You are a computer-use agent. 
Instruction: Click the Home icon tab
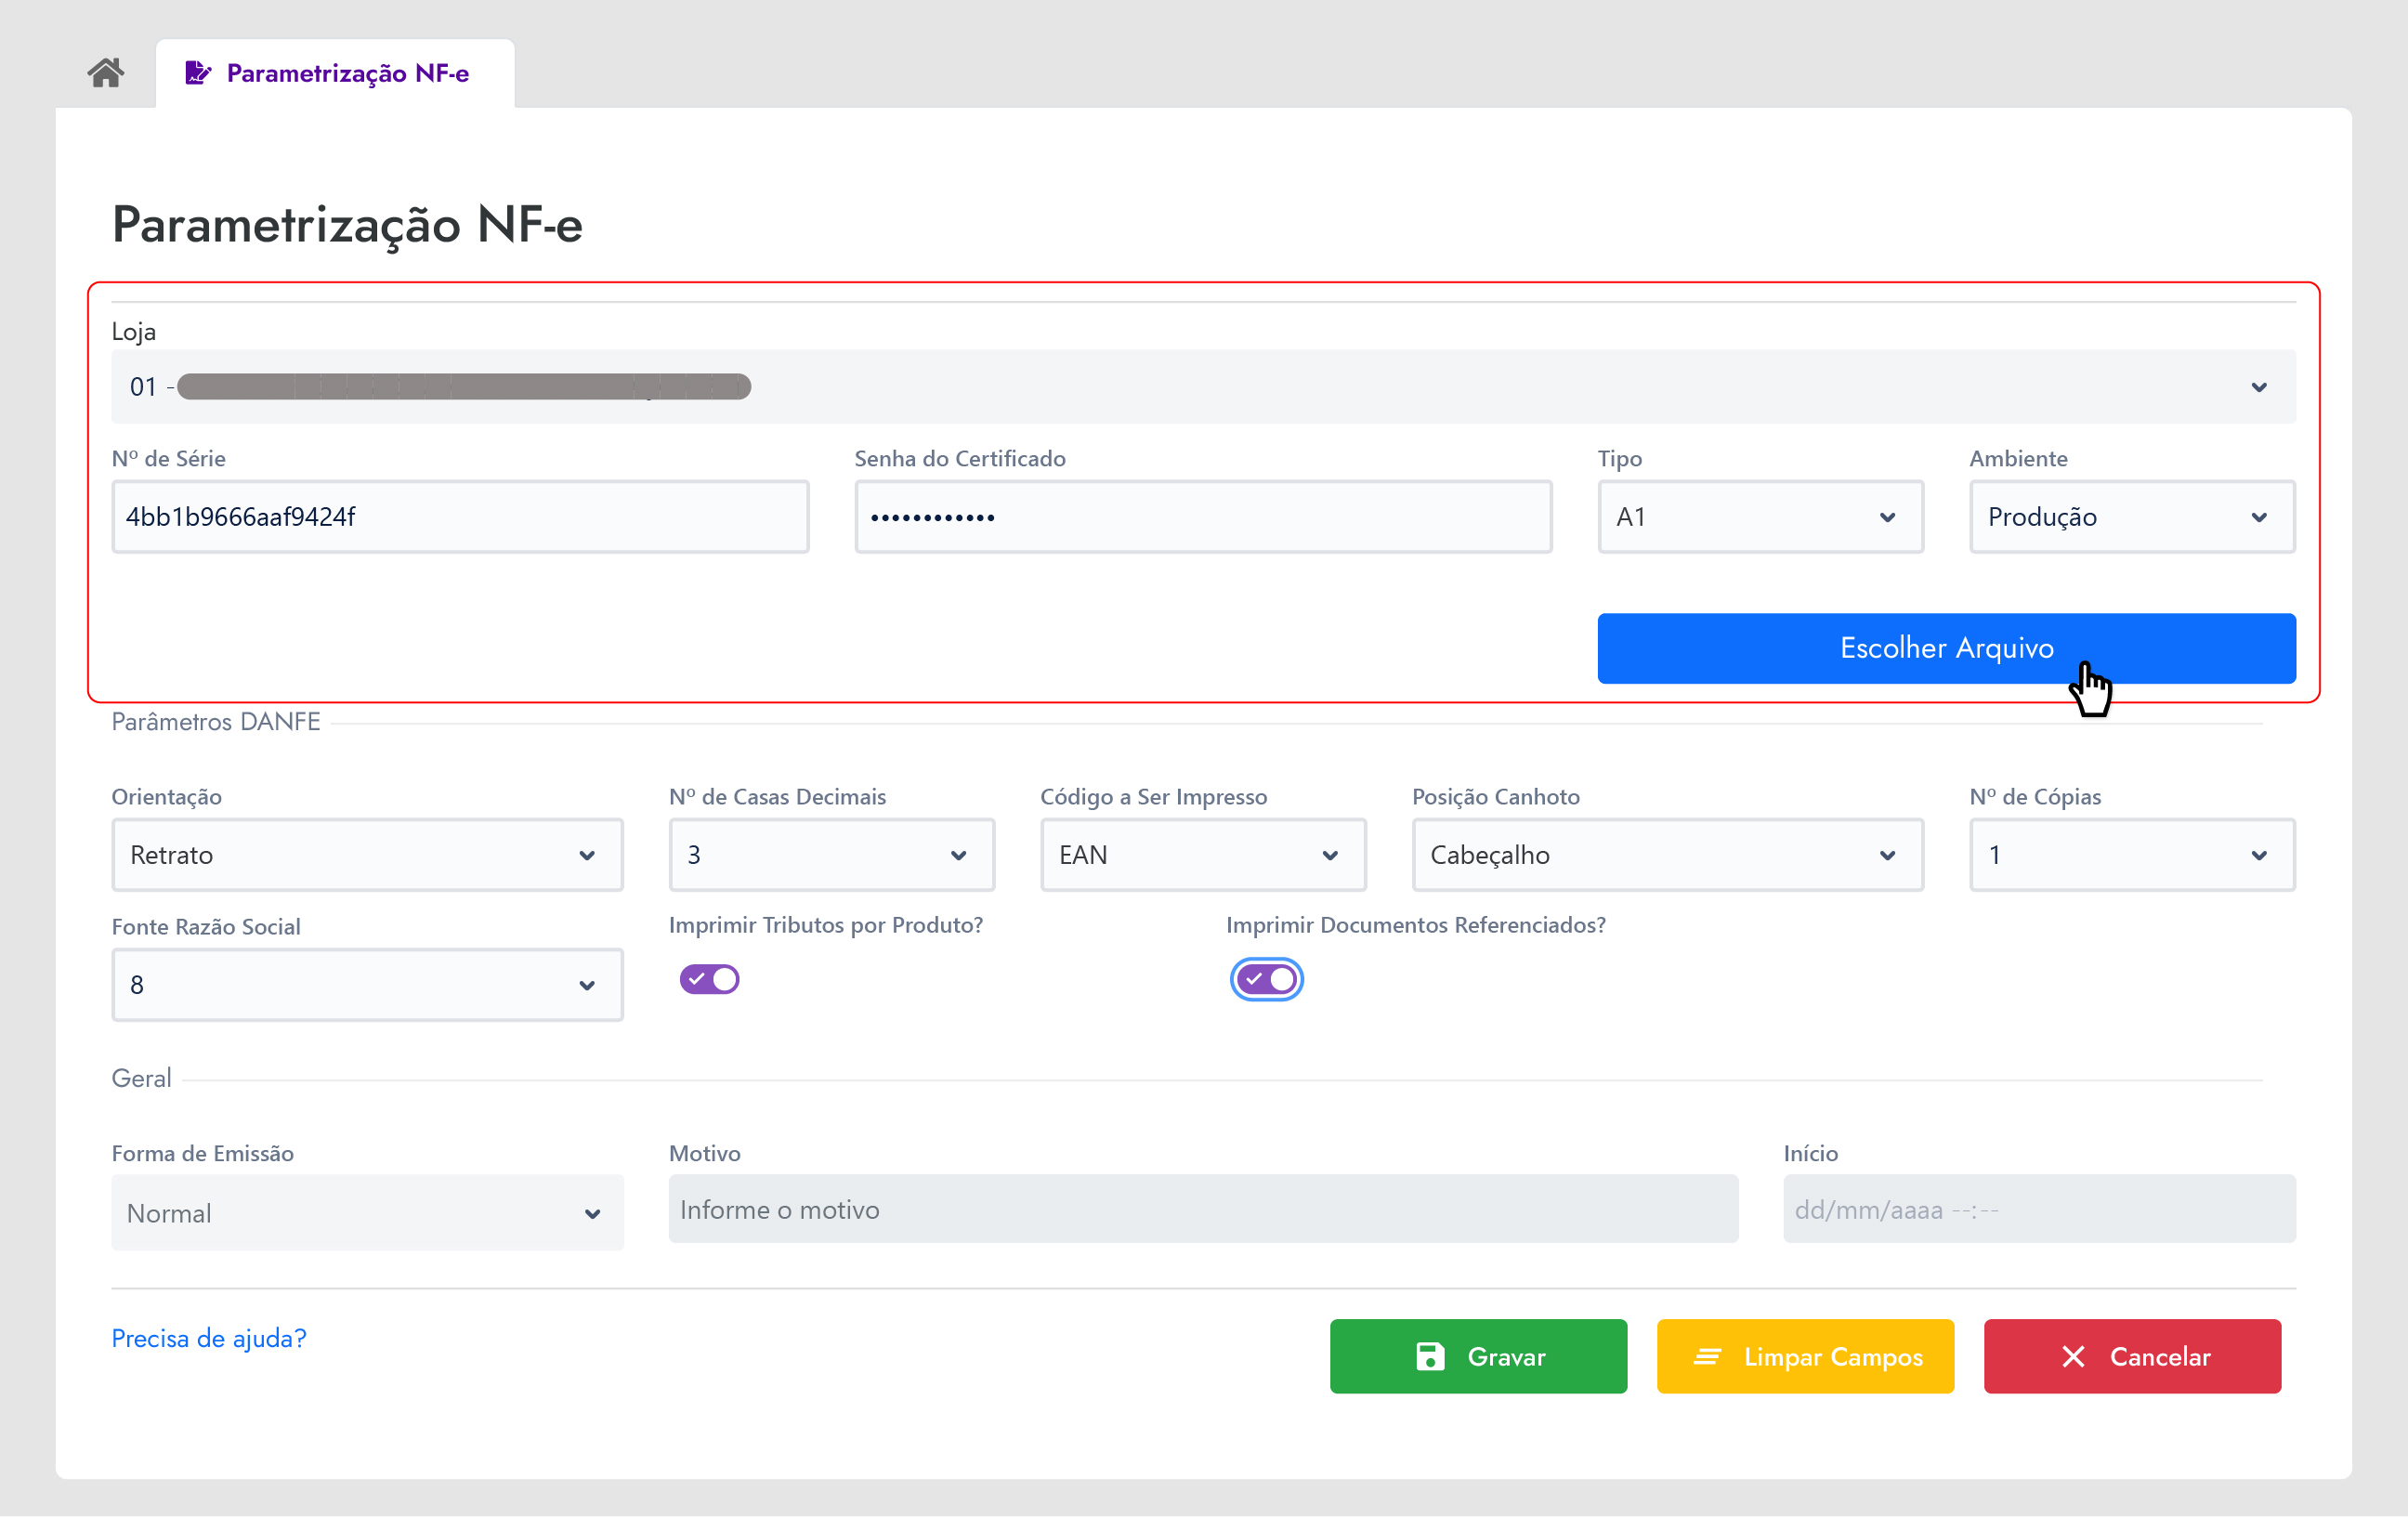pos(105,73)
